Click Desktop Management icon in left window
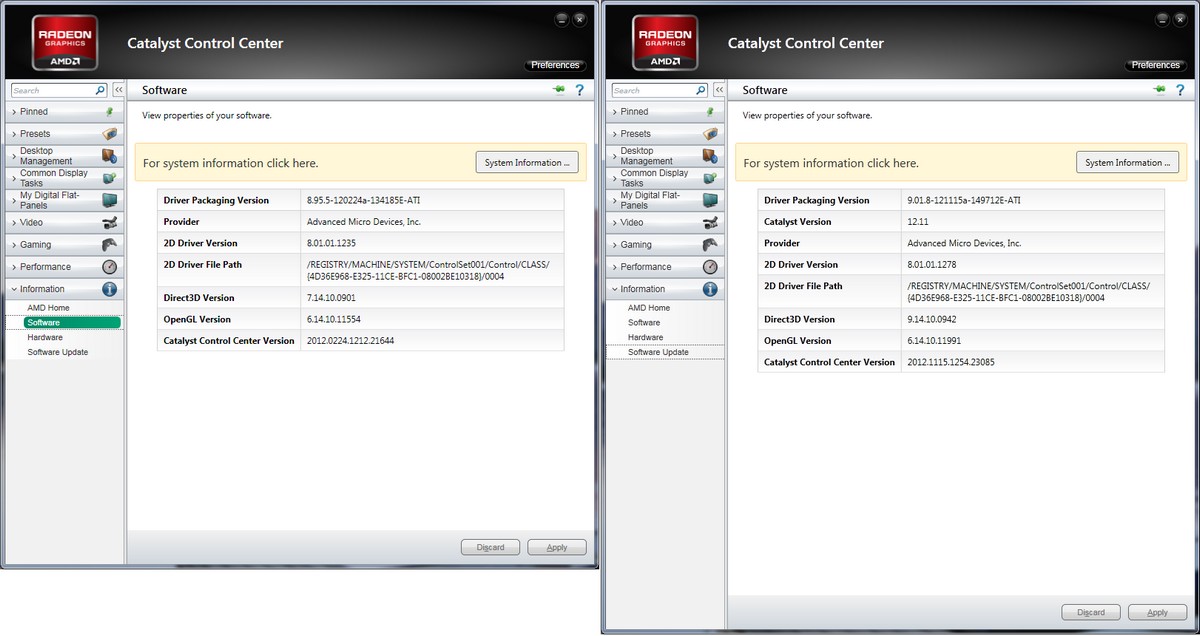Screen dimensions: 1200x636 [110, 156]
